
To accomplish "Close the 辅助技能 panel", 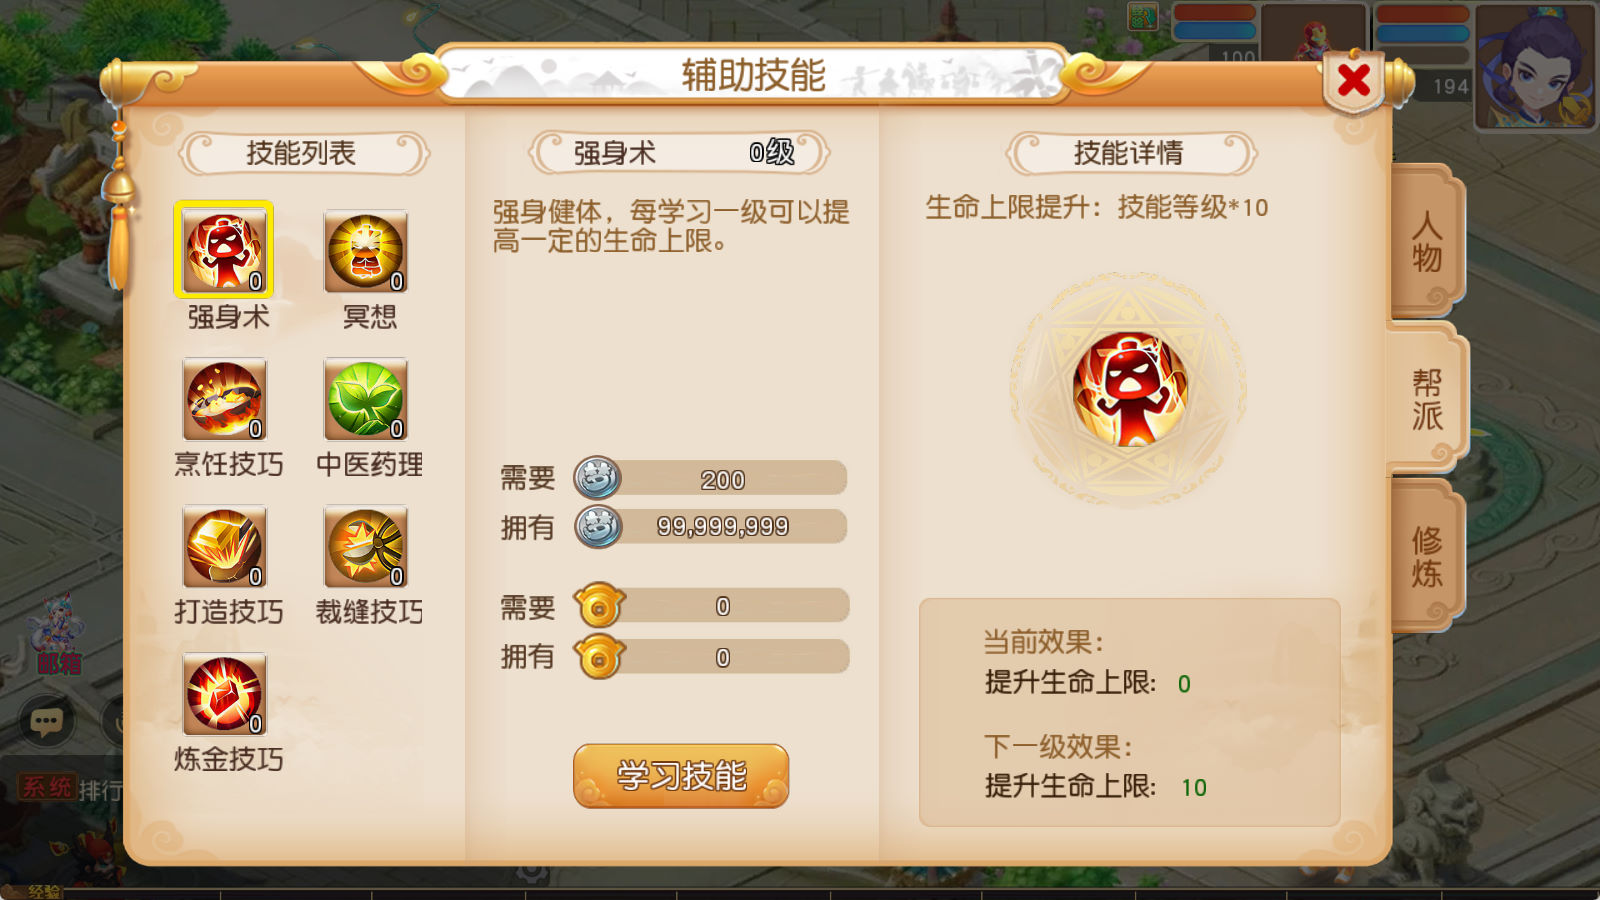I will [1354, 80].
